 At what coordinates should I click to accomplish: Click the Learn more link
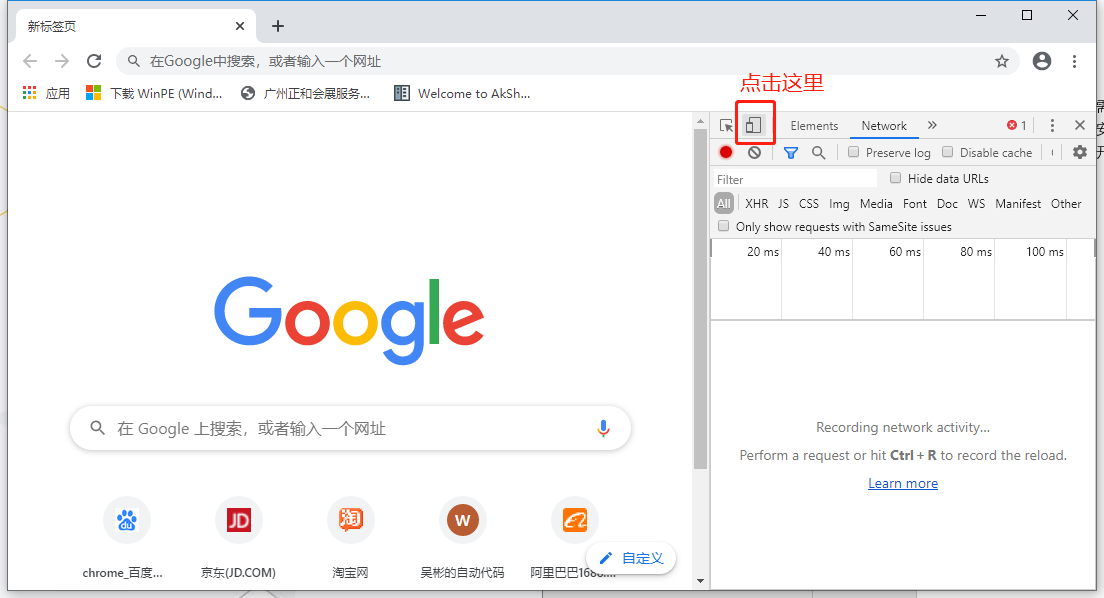(x=902, y=483)
